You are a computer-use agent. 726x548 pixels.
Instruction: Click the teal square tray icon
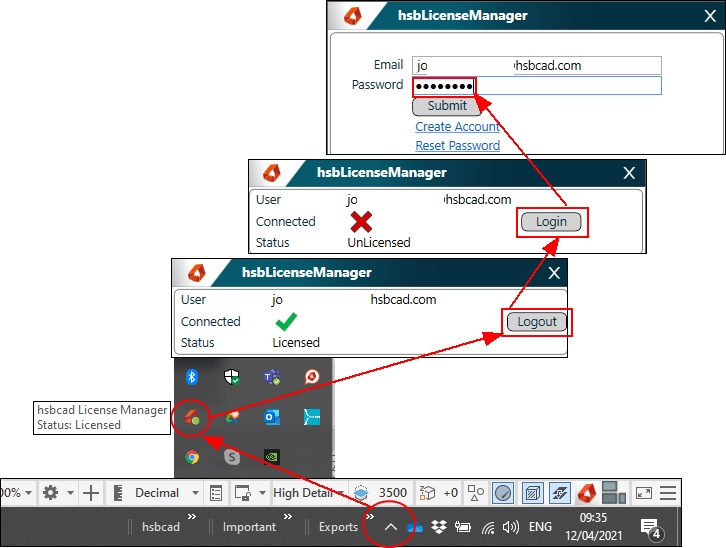(x=312, y=417)
